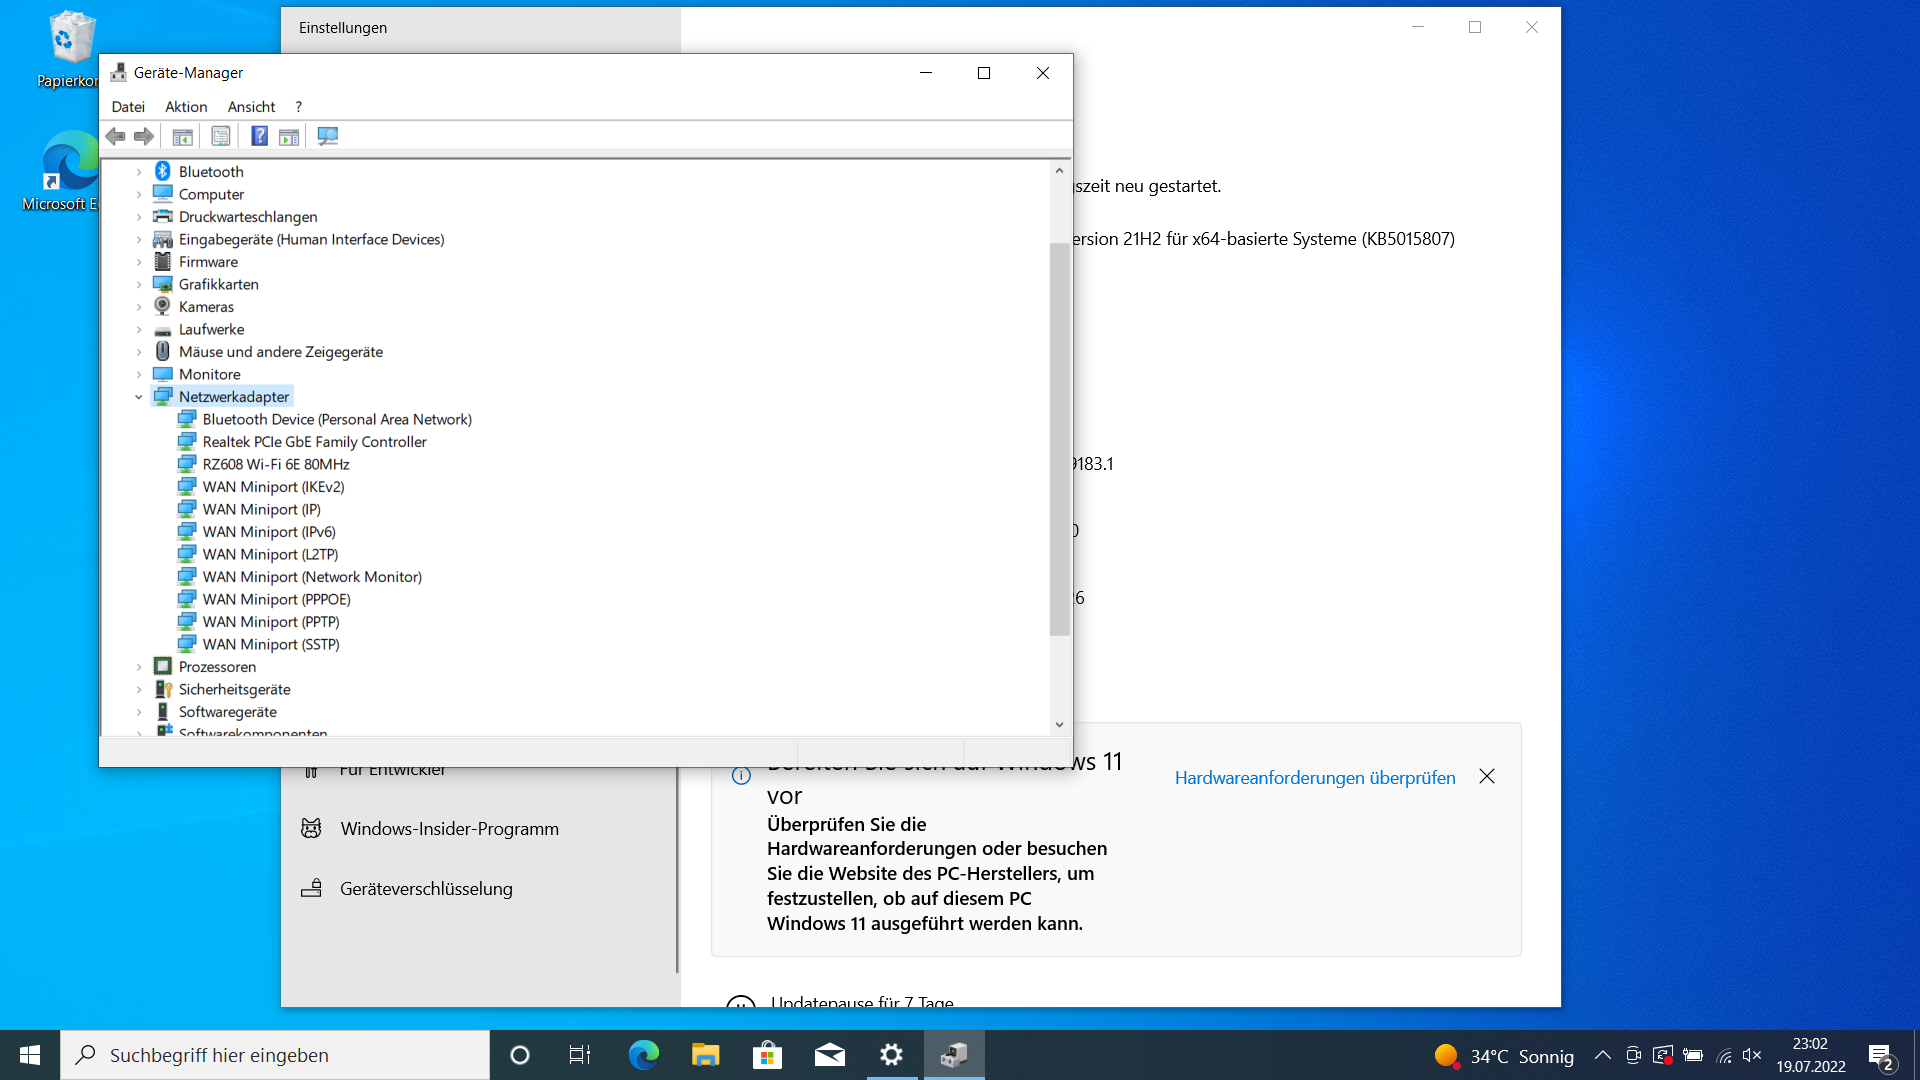
Task: Open the Windows-Insider-Programm settings entry
Action: (x=449, y=828)
